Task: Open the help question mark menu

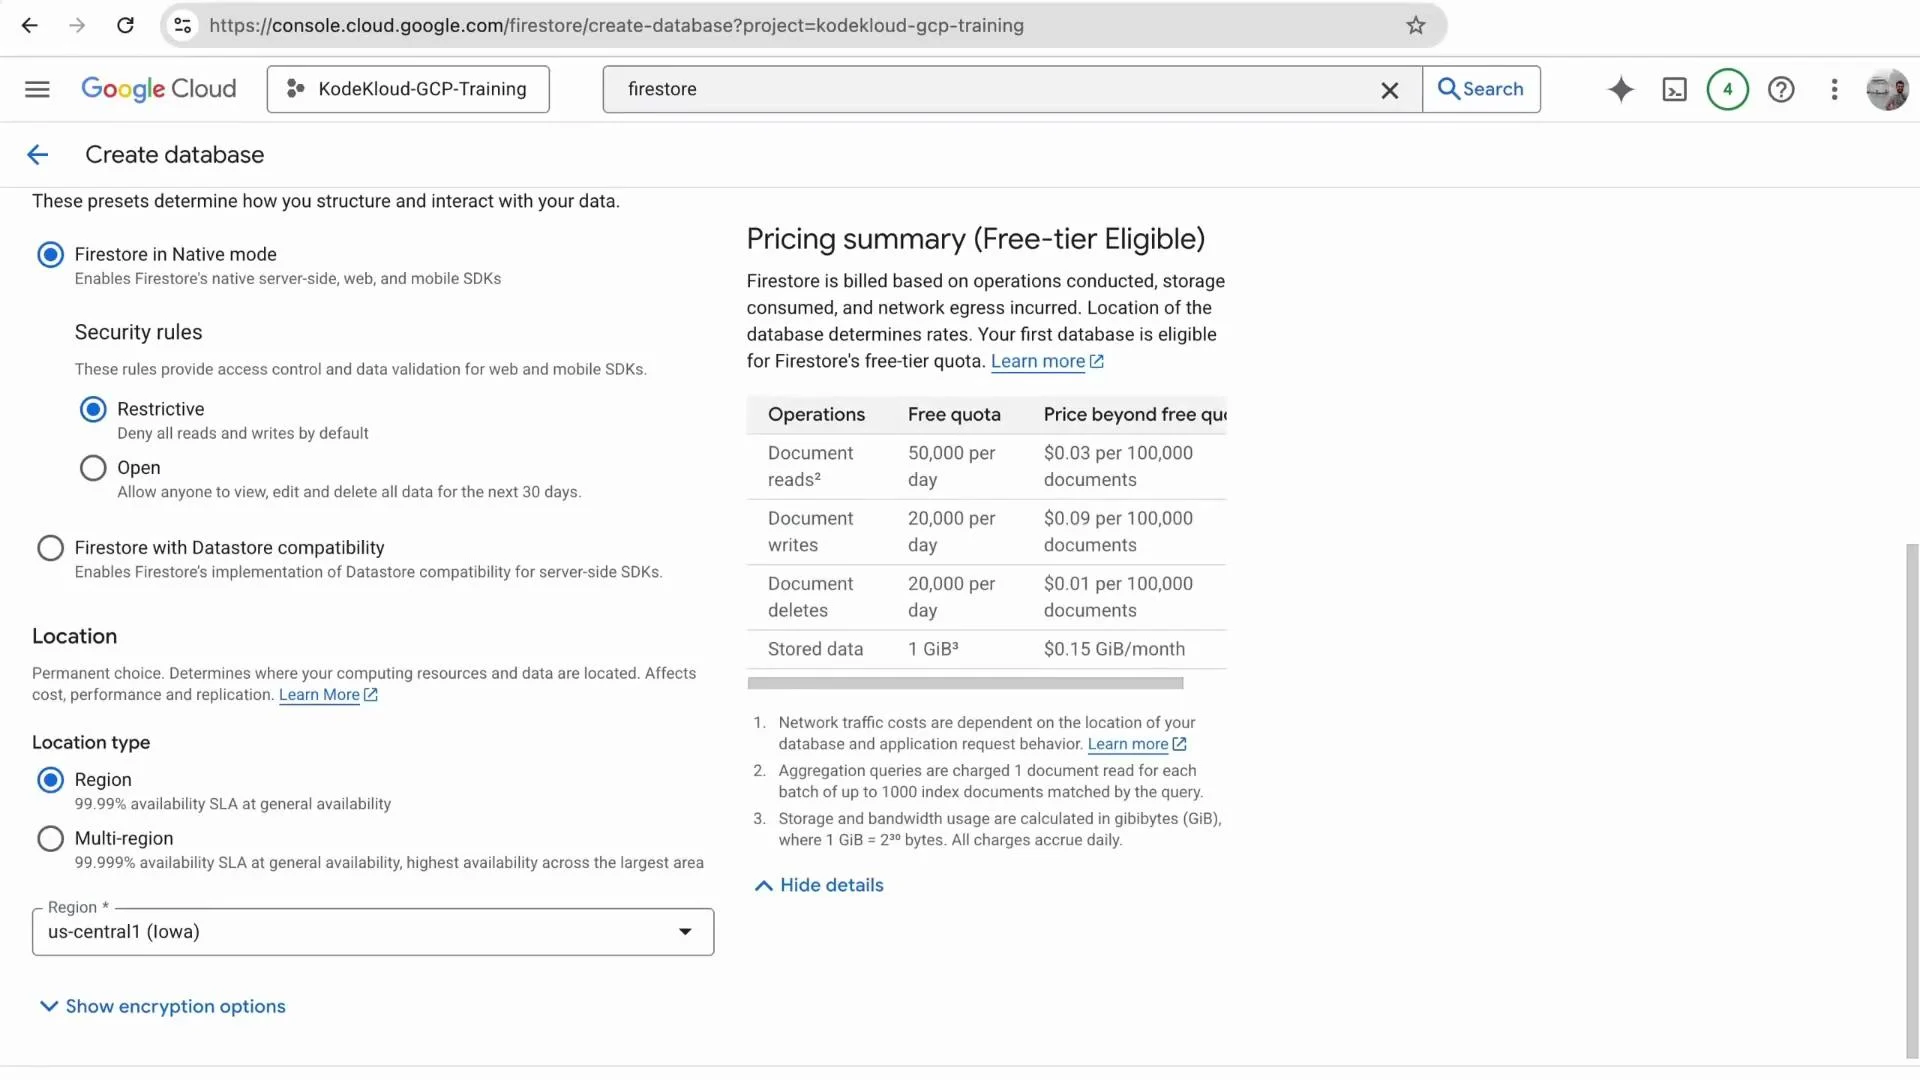Action: click(x=1780, y=89)
